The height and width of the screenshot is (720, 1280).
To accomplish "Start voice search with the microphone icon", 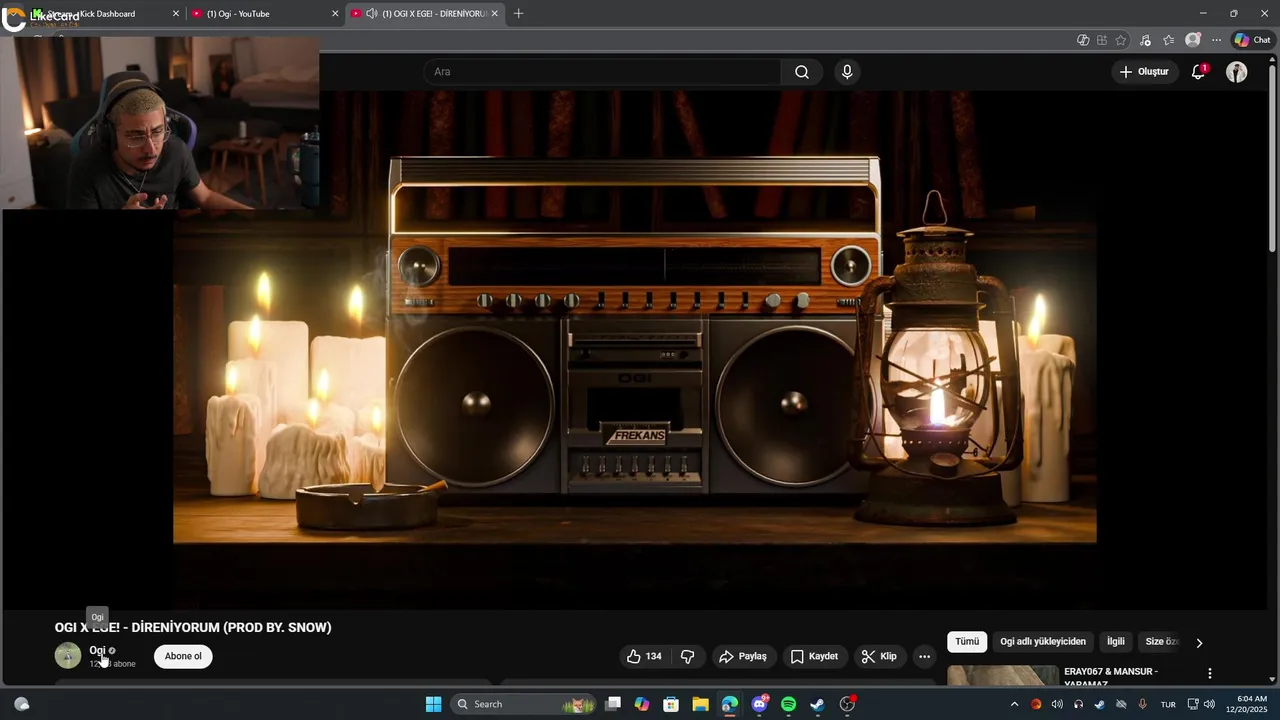I will coord(847,72).
